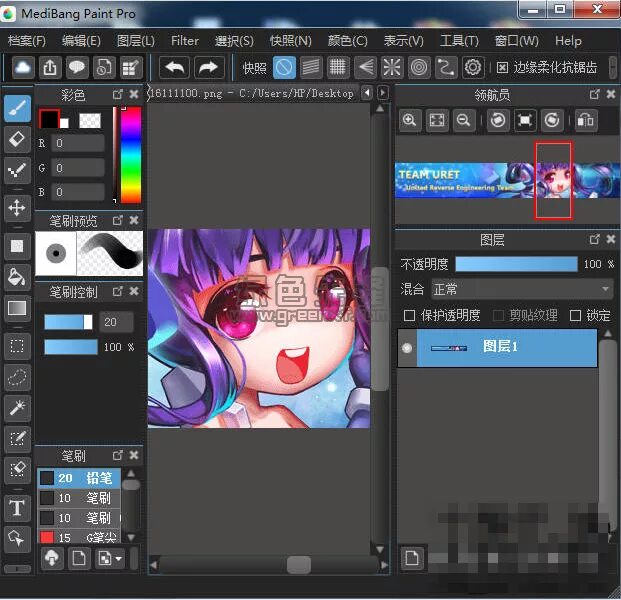621x600 pixels.
Task: Enable parallel lines snap
Action: (311, 68)
